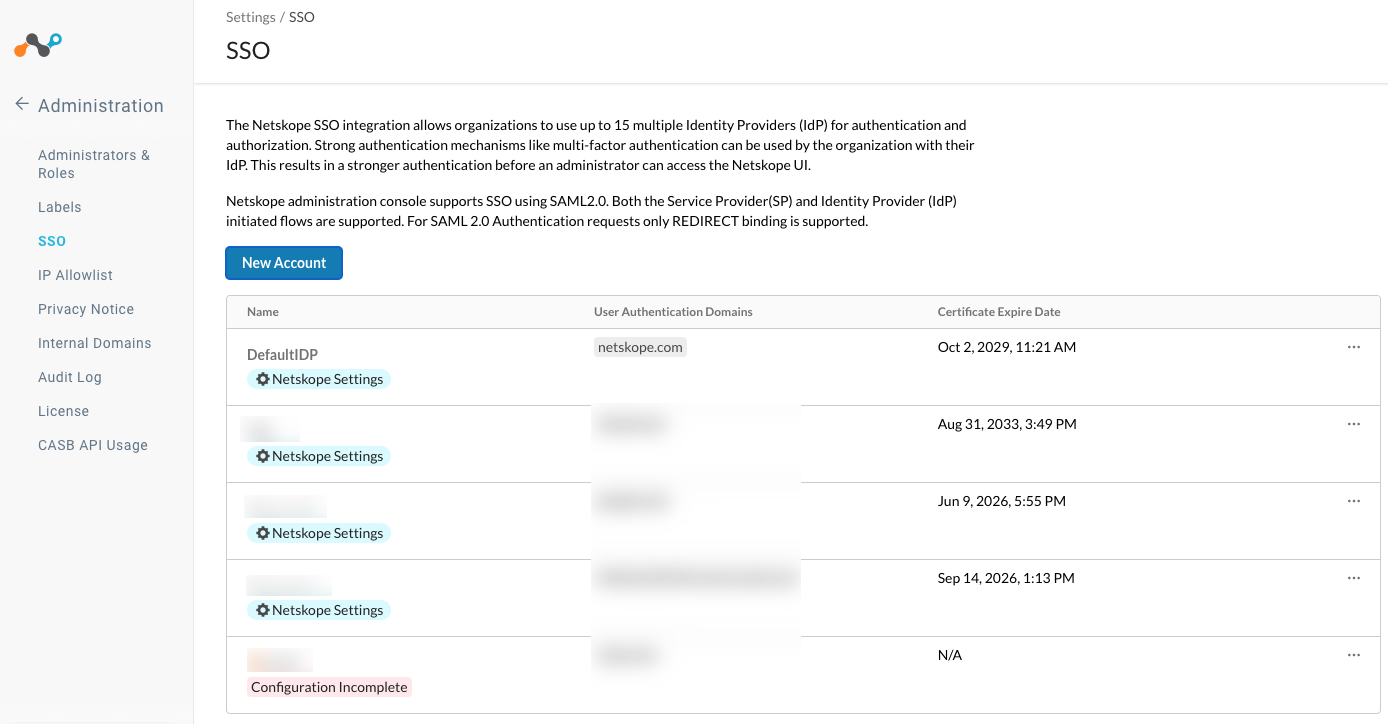Image resolution: width=1388 pixels, height=724 pixels.
Task: Select IP Allowlist in the sidebar
Action: (76, 275)
